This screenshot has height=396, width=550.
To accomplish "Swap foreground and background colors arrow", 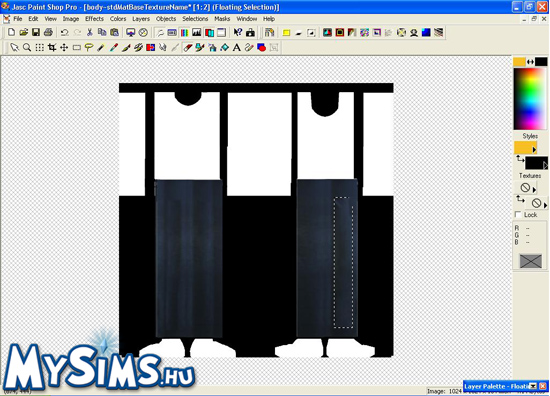I will pyautogui.click(x=530, y=62).
